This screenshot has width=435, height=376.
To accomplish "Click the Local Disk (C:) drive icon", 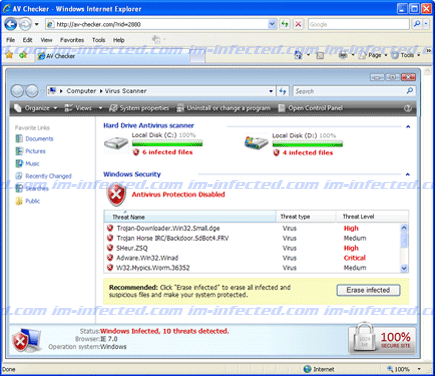I will point(116,144).
